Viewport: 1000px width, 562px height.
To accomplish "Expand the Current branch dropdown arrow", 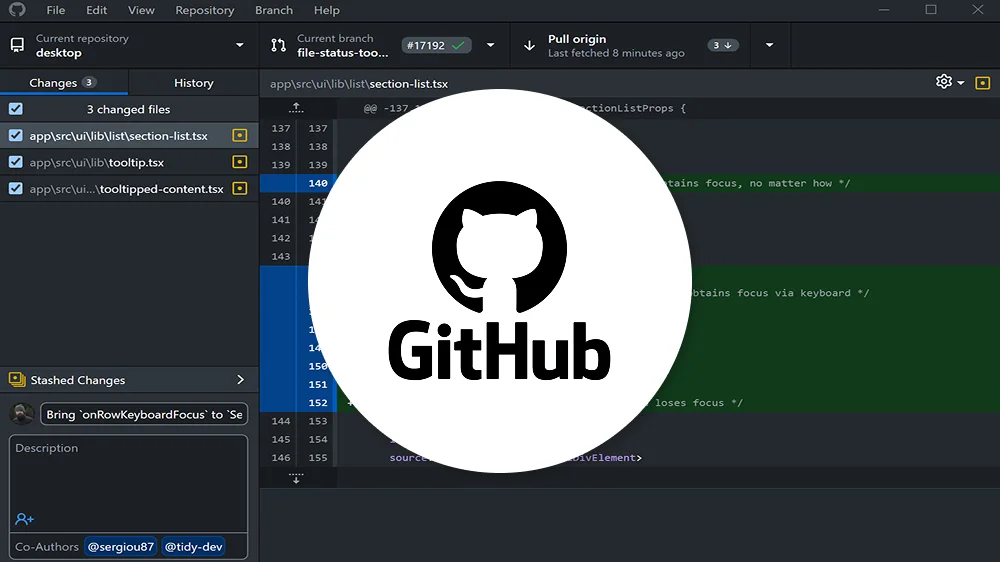I will click(x=490, y=45).
